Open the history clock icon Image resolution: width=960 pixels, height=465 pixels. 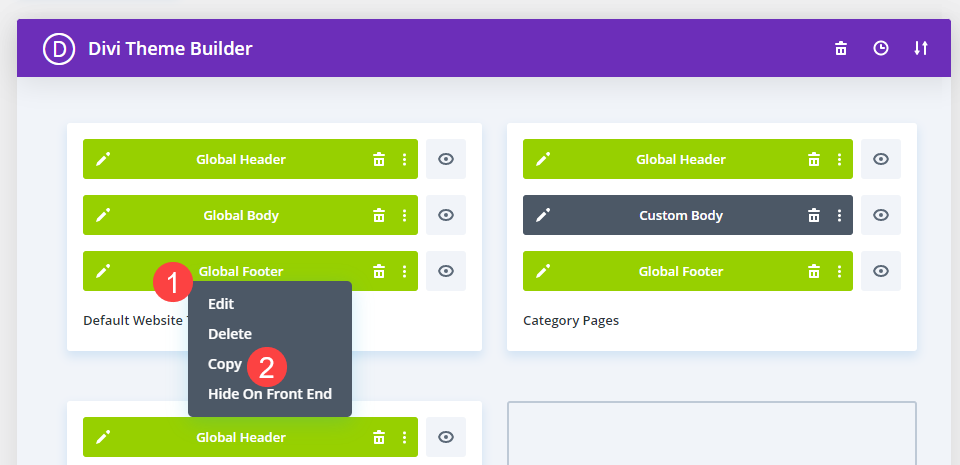[x=880, y=48]
